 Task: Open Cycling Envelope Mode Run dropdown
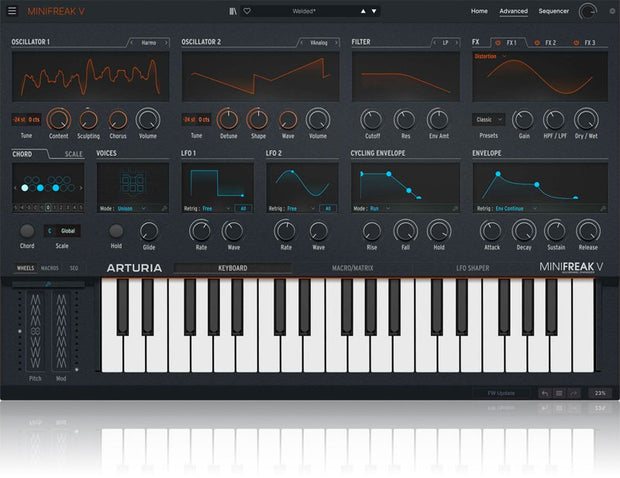click(x=380, y=208)
